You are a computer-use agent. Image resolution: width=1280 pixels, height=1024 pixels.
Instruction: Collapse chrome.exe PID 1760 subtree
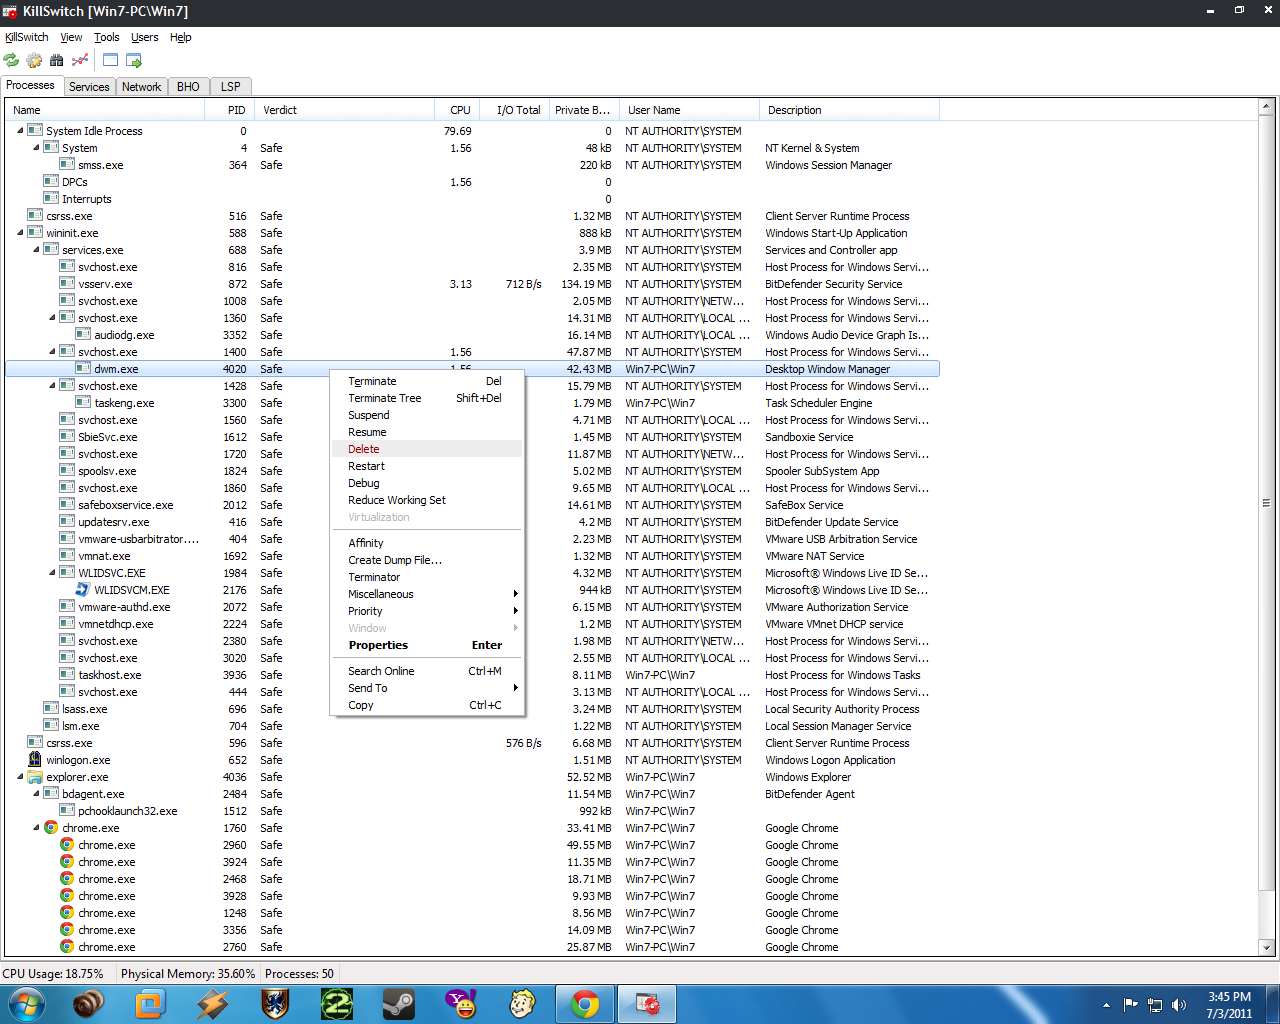pyautogui.click(x=36, y=828)
